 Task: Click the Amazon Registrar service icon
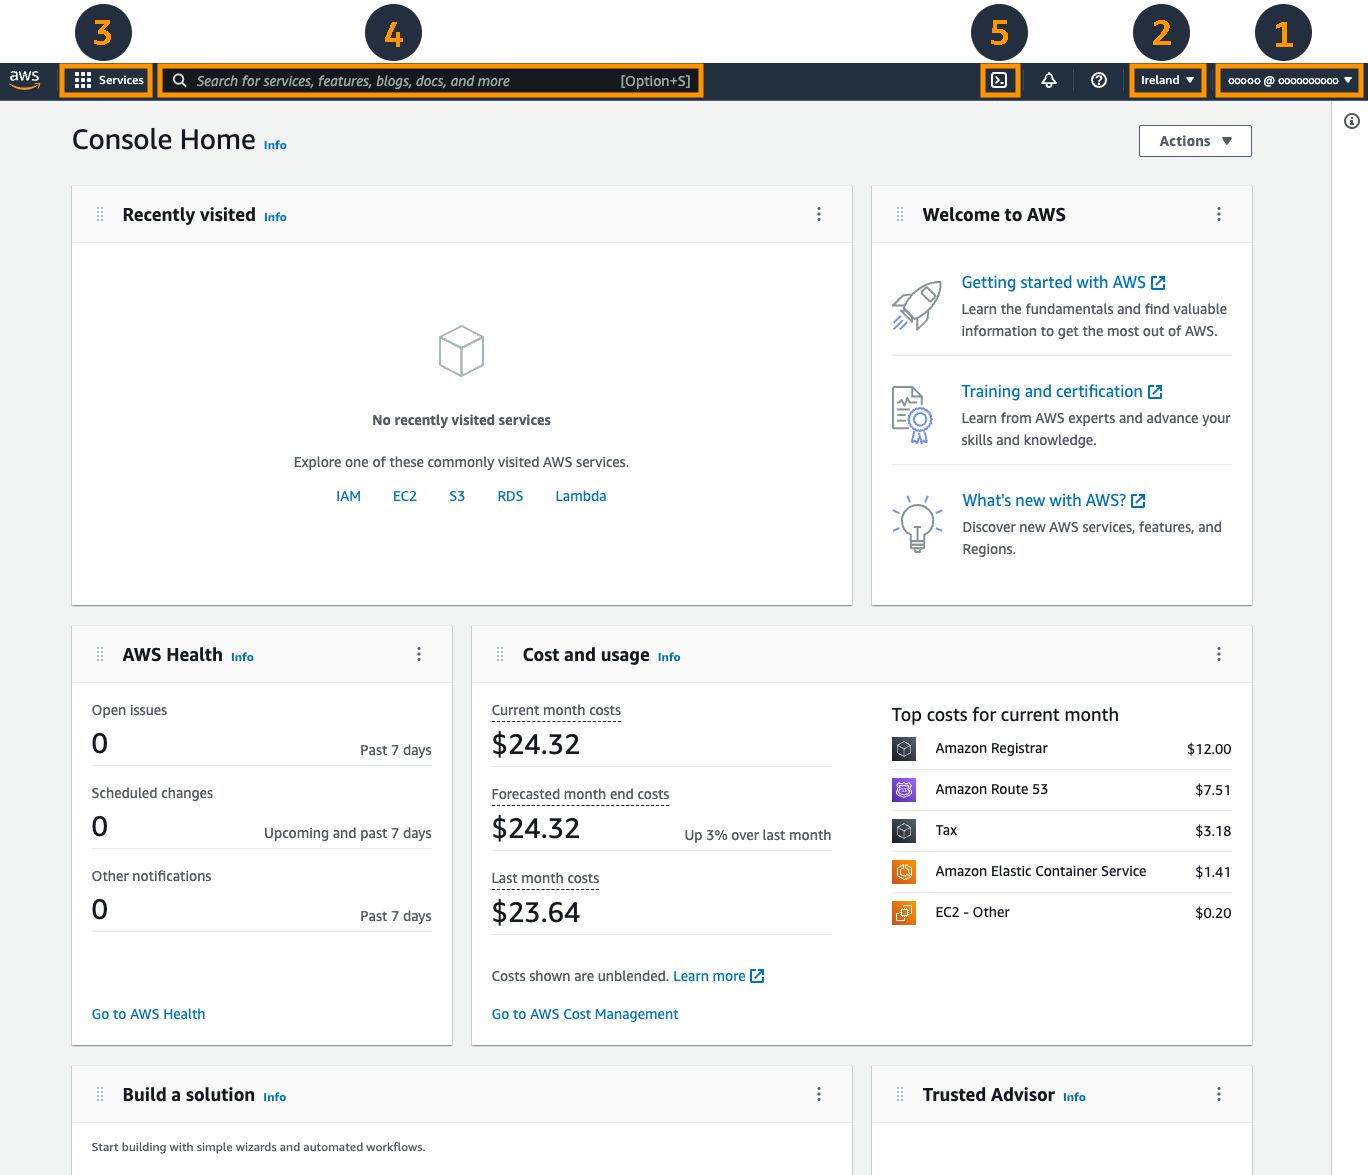pyautogui.click(x=903, y=748)
